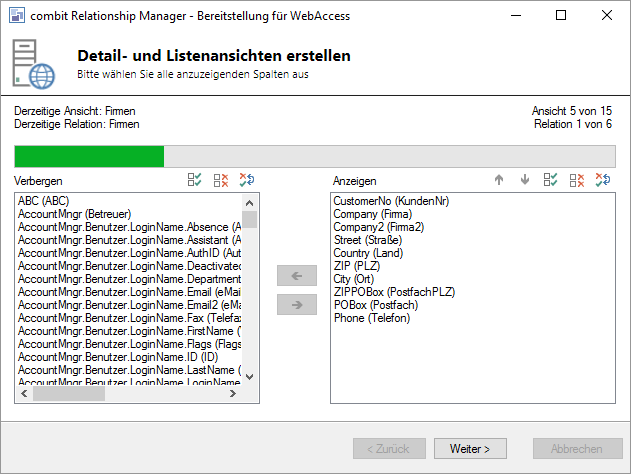Viewport: 631px width, 474px height.
Task: Move selected Anzeigen column down
Action: pyautogui.click(x=524, y=180)
